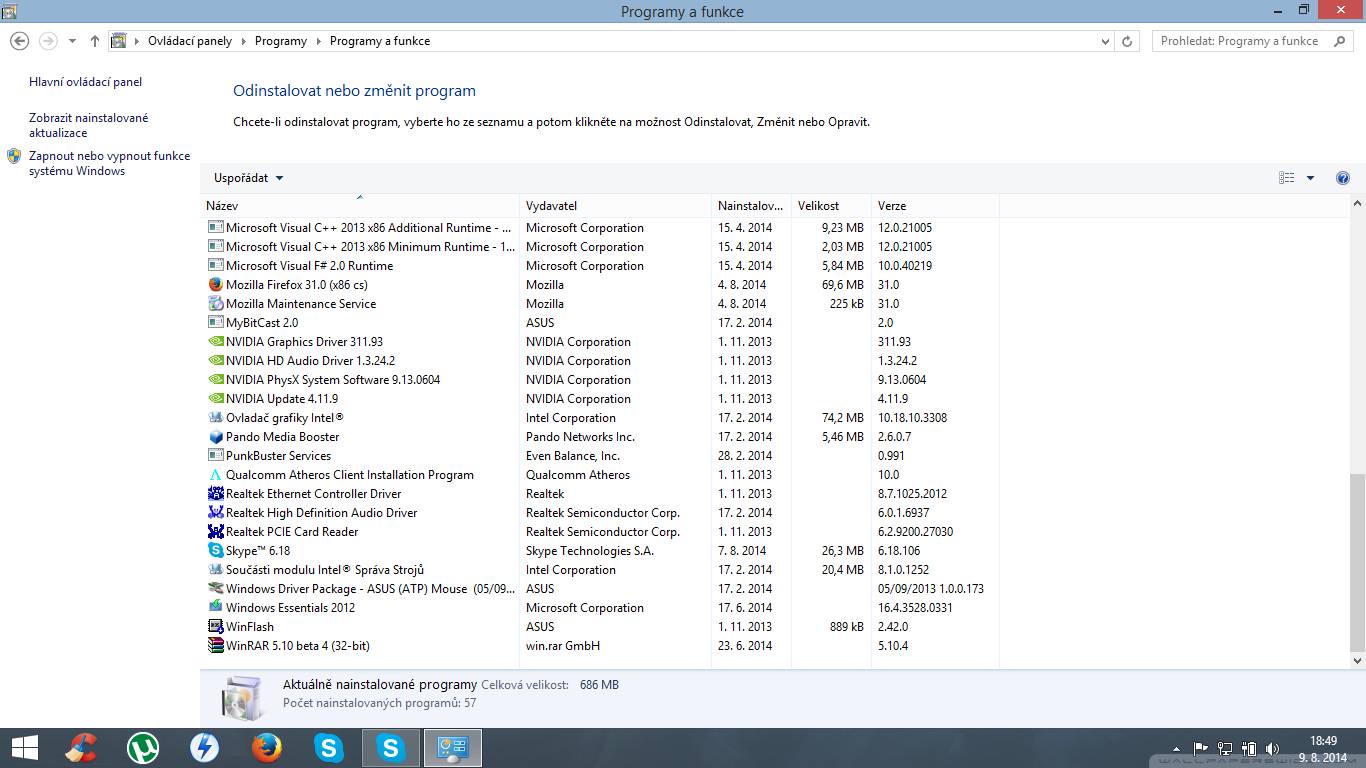Open Hlavní ovládací panel link
1366x768 pixels.
pos(86,82)
